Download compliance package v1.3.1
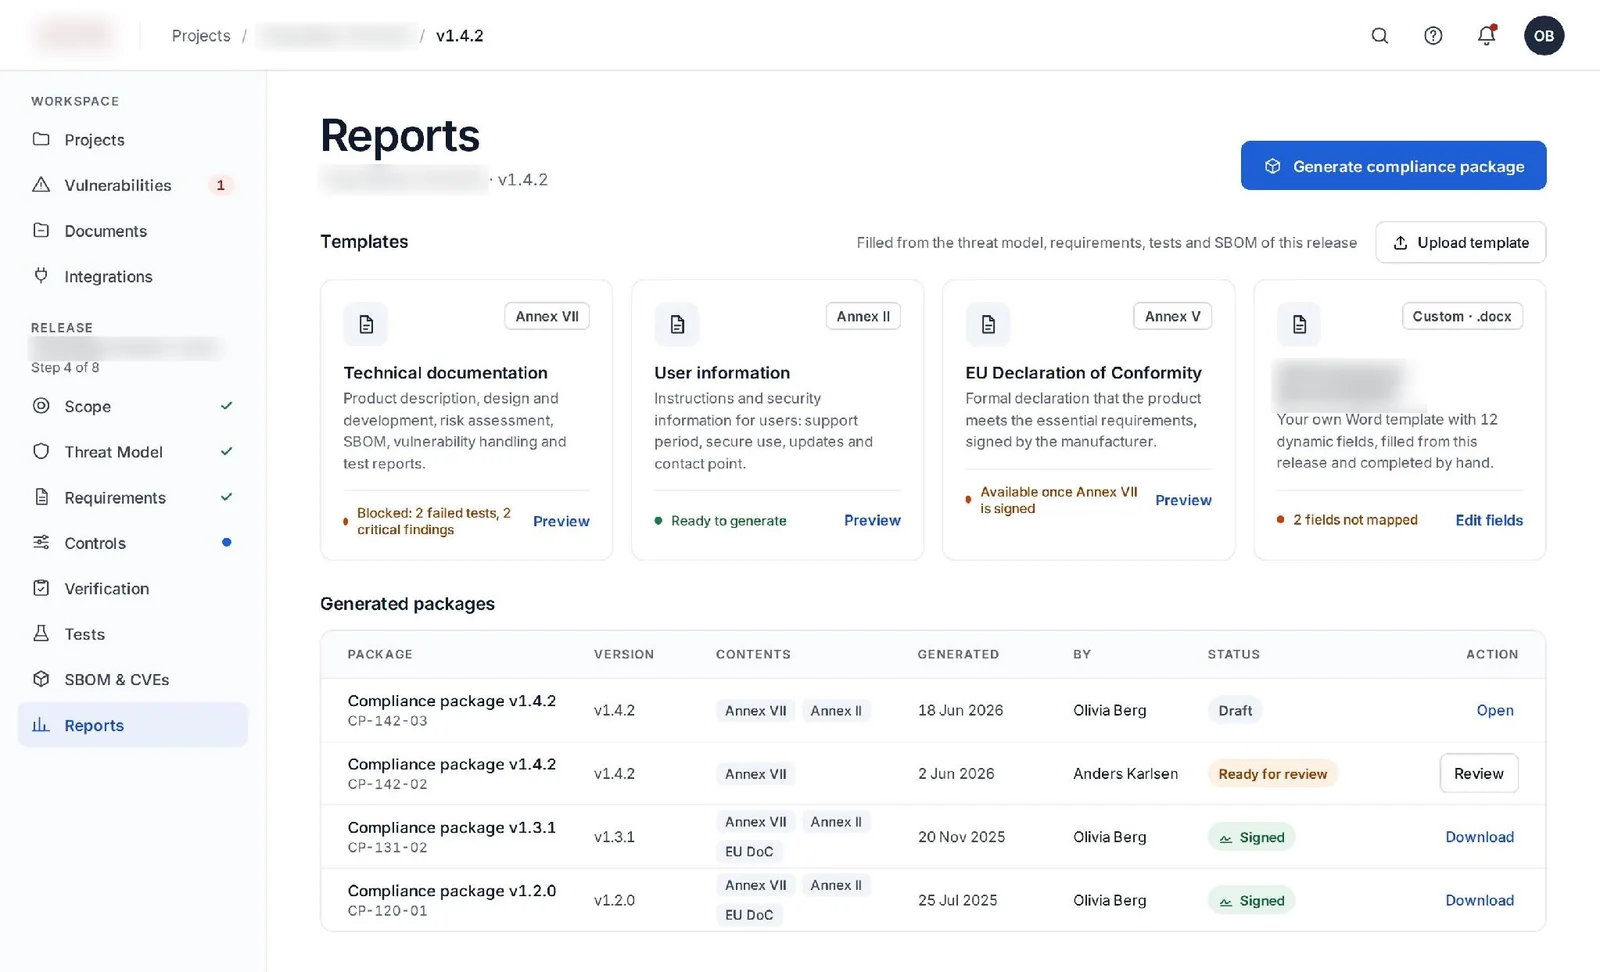Viewport: 1600px width, 972px height. click(x=1479, y=837)
